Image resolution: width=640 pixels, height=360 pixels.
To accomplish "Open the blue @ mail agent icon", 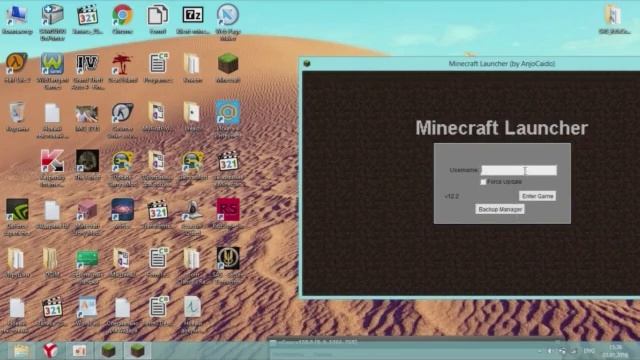I will click(228, 112).
